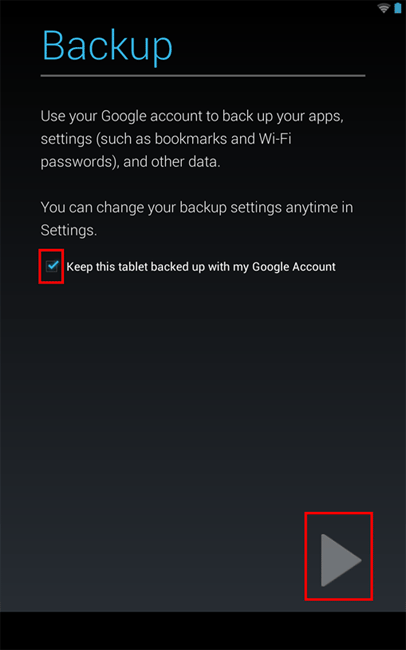This screenshot has height=650, width=406.
Task: Click the blue checkmark inside the checkbox
Action: pos(53,264)
